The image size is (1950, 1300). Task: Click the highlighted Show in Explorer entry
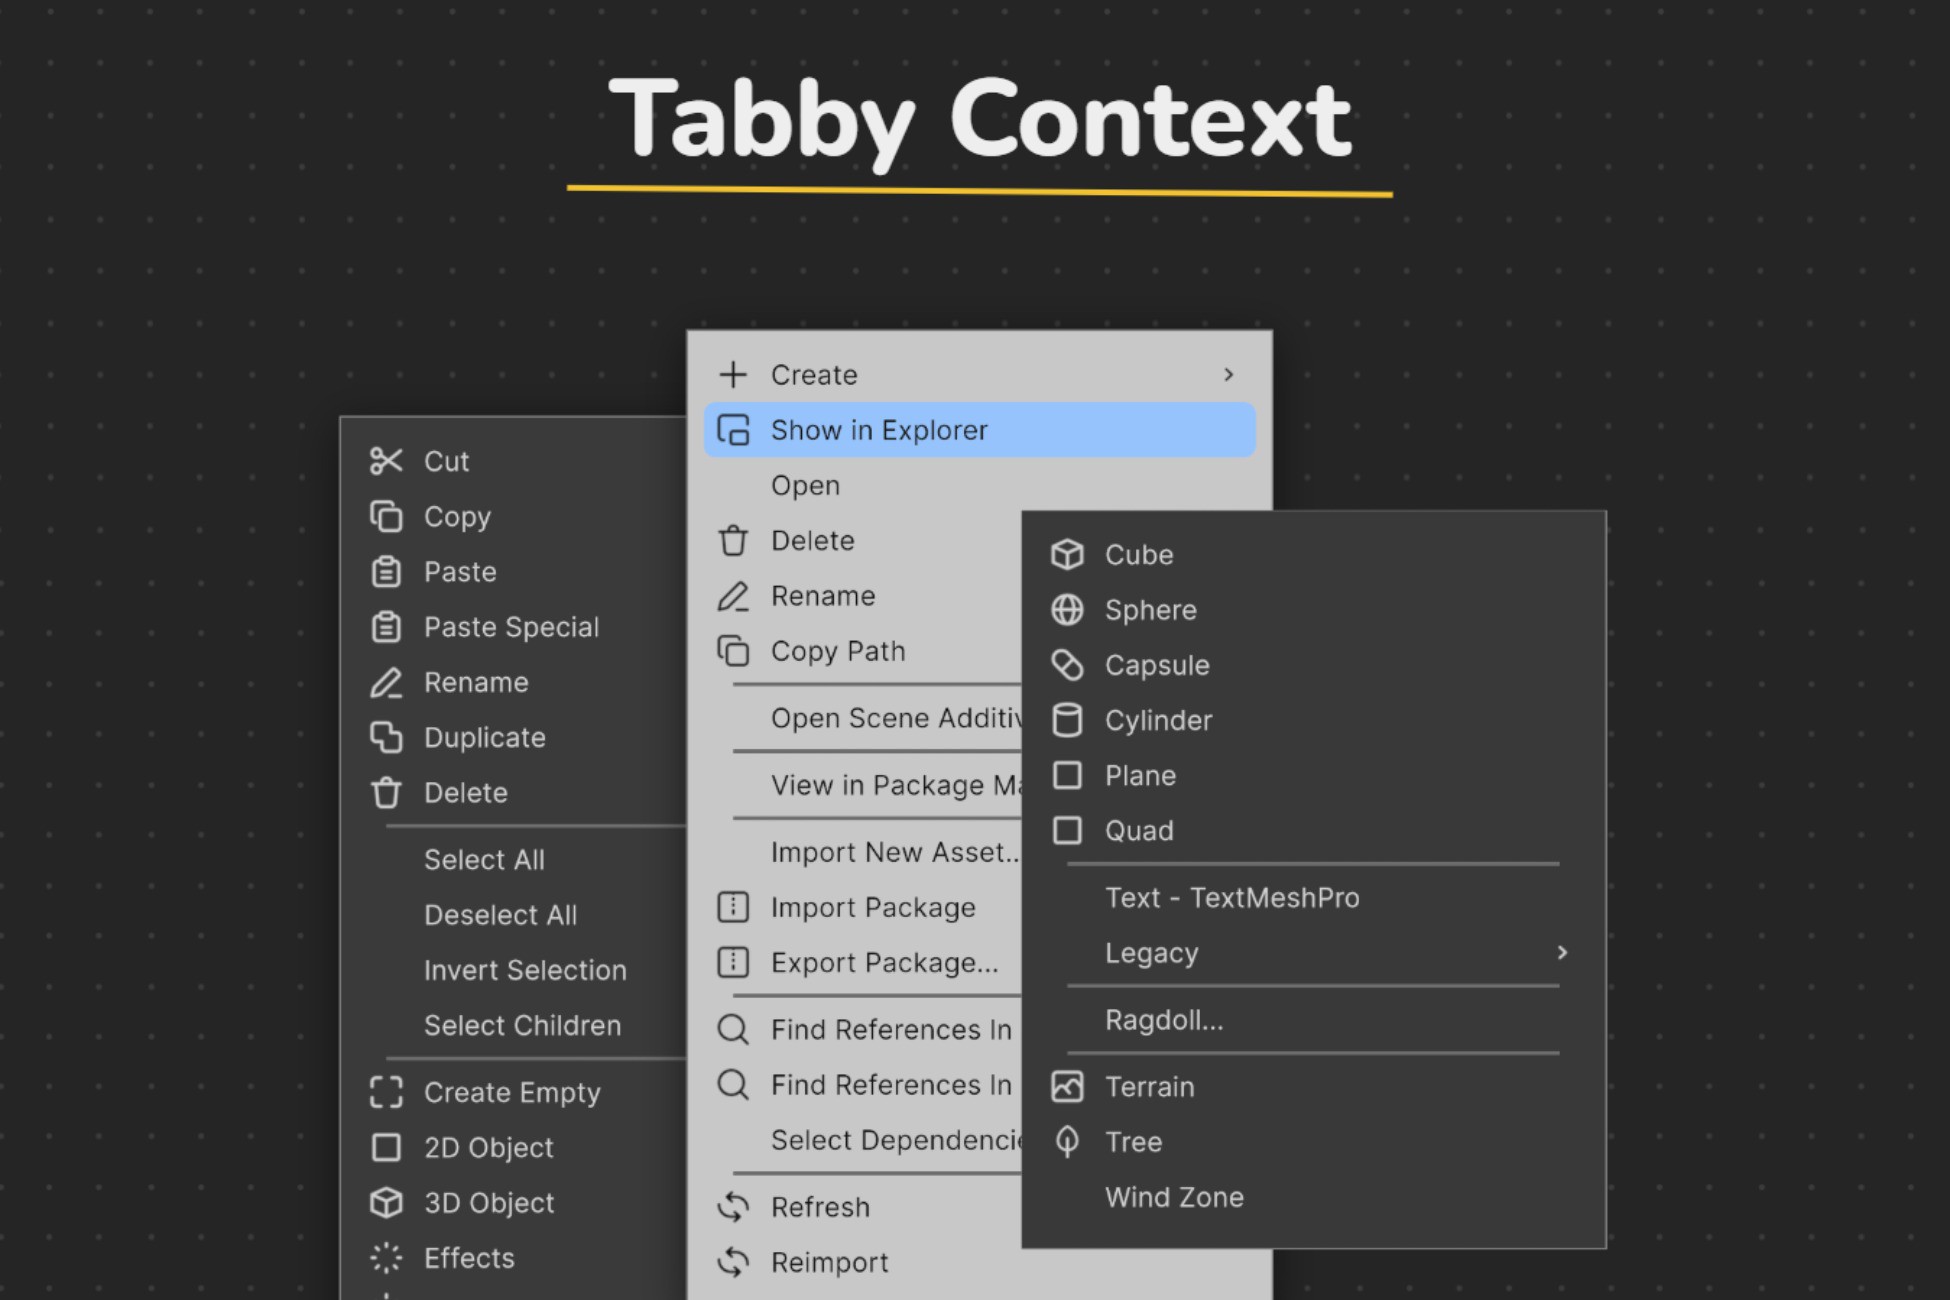point(879,429)
